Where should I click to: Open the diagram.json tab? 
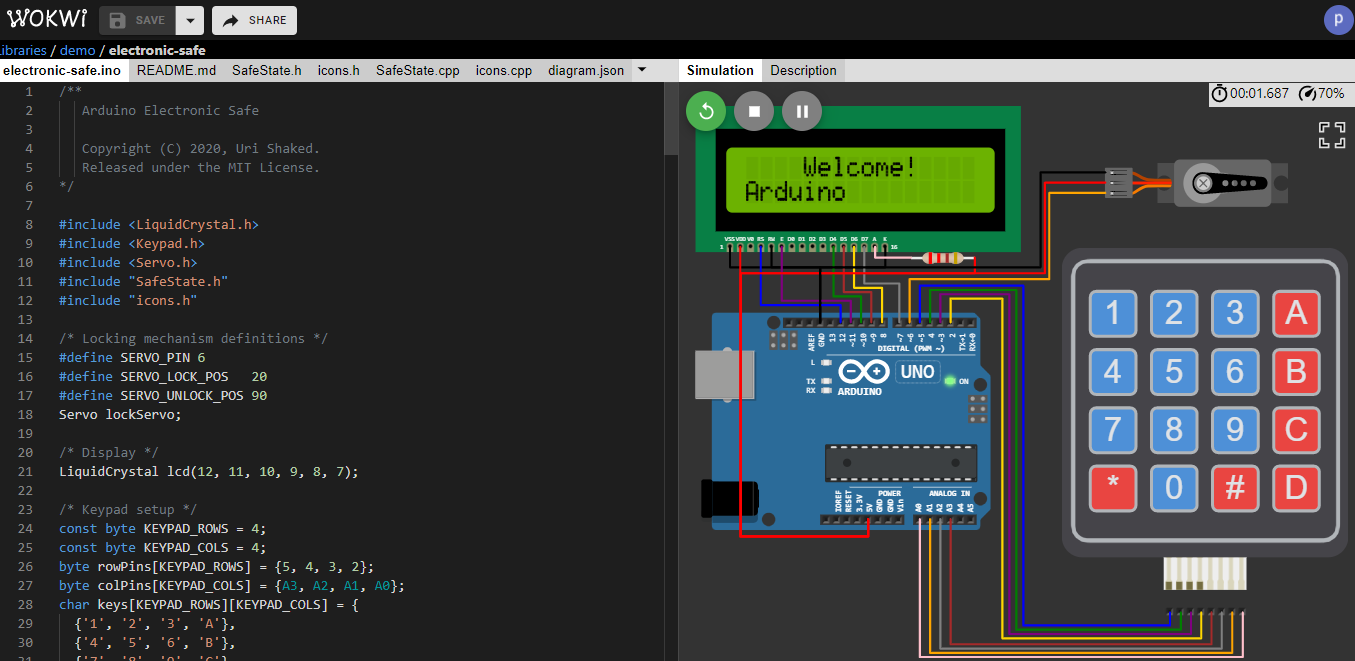pyautogui.click(x=586, y=70)
